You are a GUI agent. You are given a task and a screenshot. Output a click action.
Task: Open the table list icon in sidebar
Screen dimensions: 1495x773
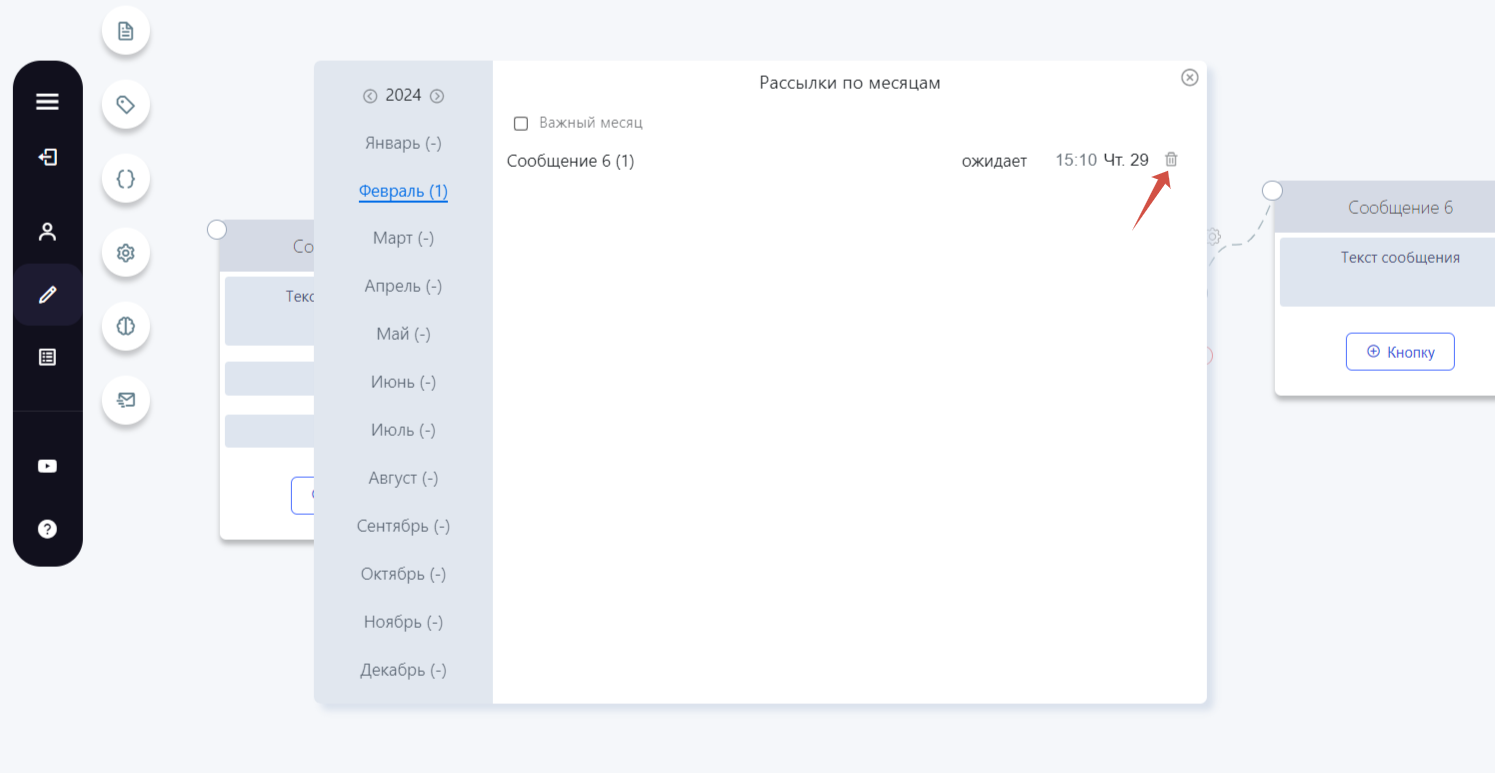pyautogui.click(x=47, y=357)
